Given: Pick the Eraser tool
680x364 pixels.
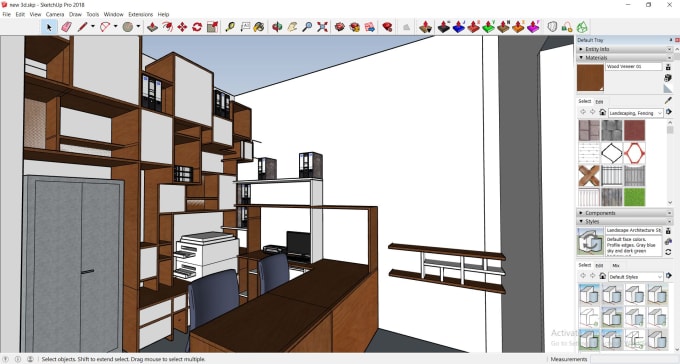Looking at the screenshot, I should (x=66, y=27).
